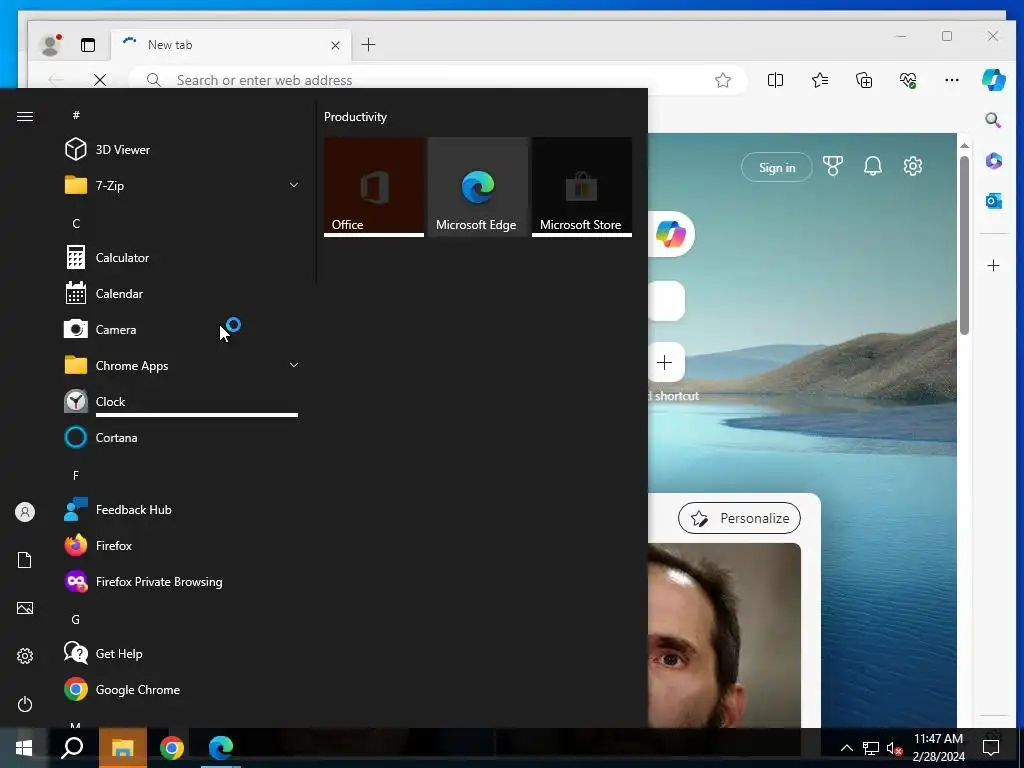Open Feedback Hub
1024x768 pixels.
click(x=182, y=509)
